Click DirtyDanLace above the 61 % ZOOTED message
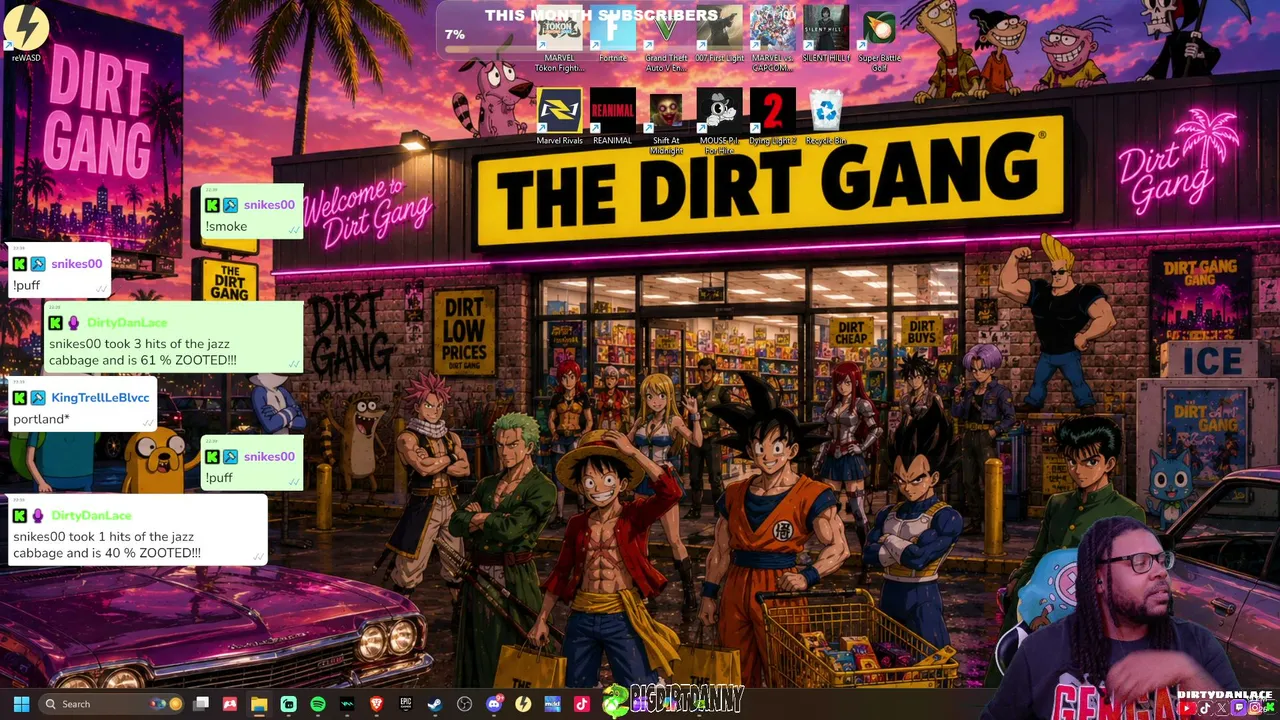Viewport: 1280px width, 720px height. pyautogui.click(x=127, y=323)
